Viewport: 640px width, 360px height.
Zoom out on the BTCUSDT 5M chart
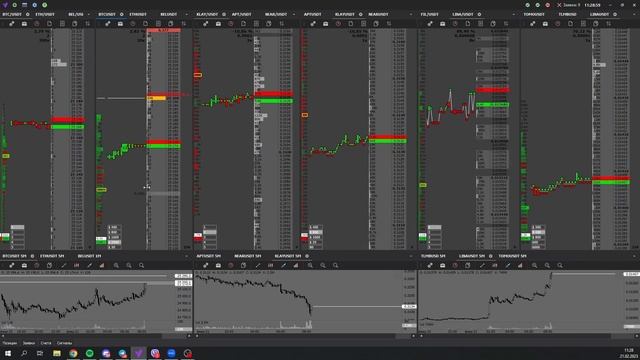click(129, 266)
